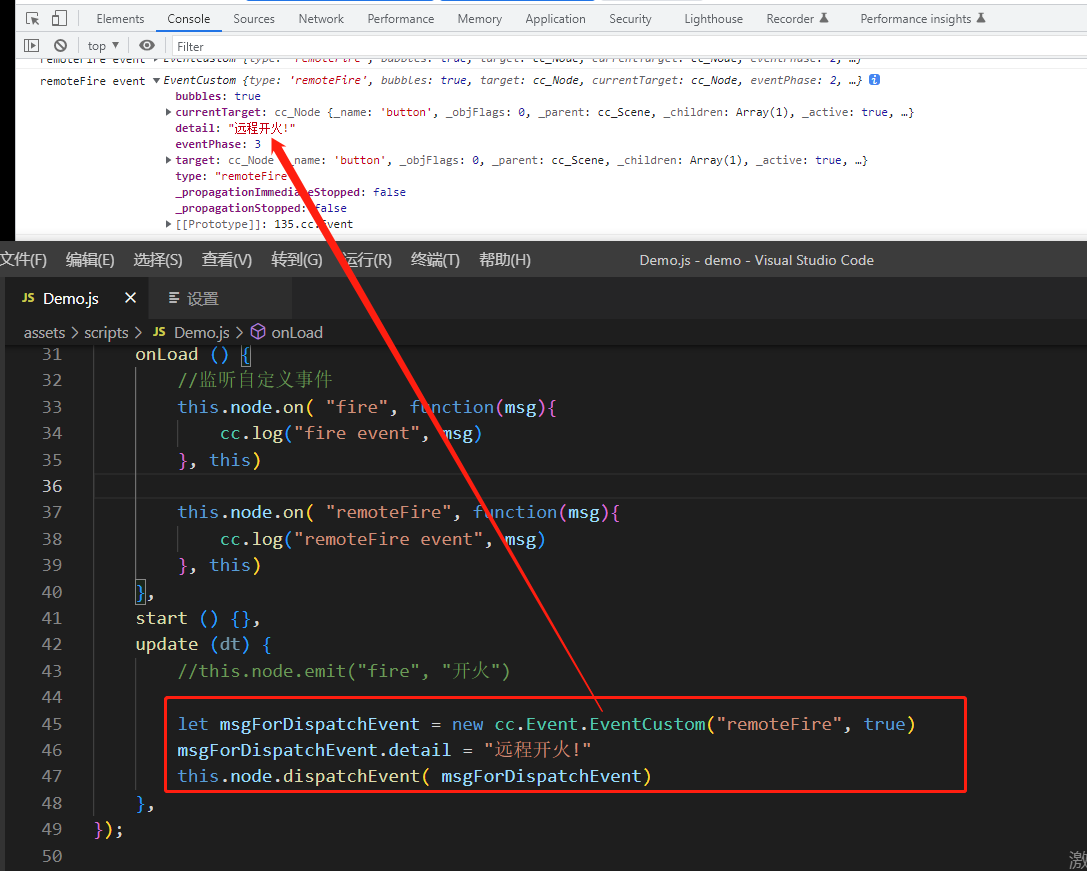Clear console with the ban icon
1087x871 pixels.
[x=60, y=46]
